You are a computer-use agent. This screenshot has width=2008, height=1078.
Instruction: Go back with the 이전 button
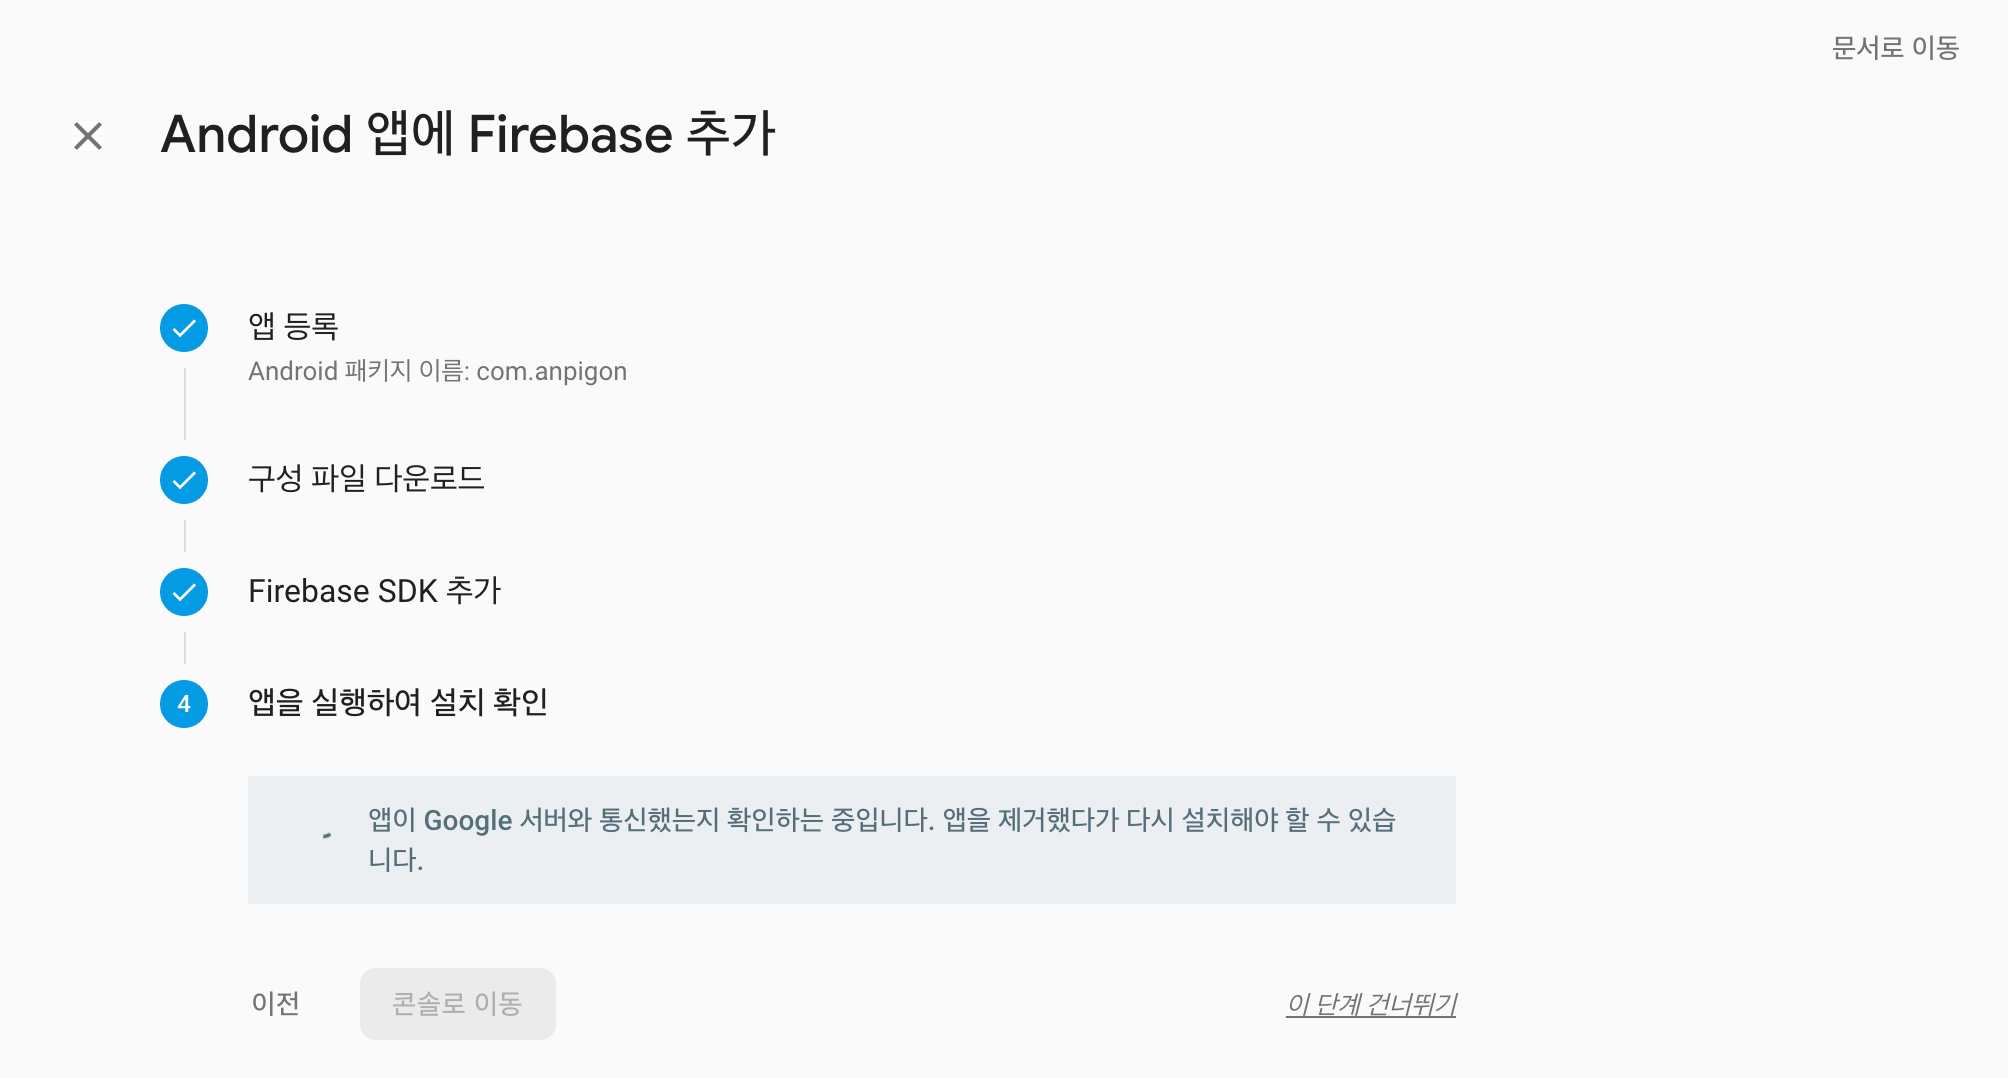point(276,1003)
